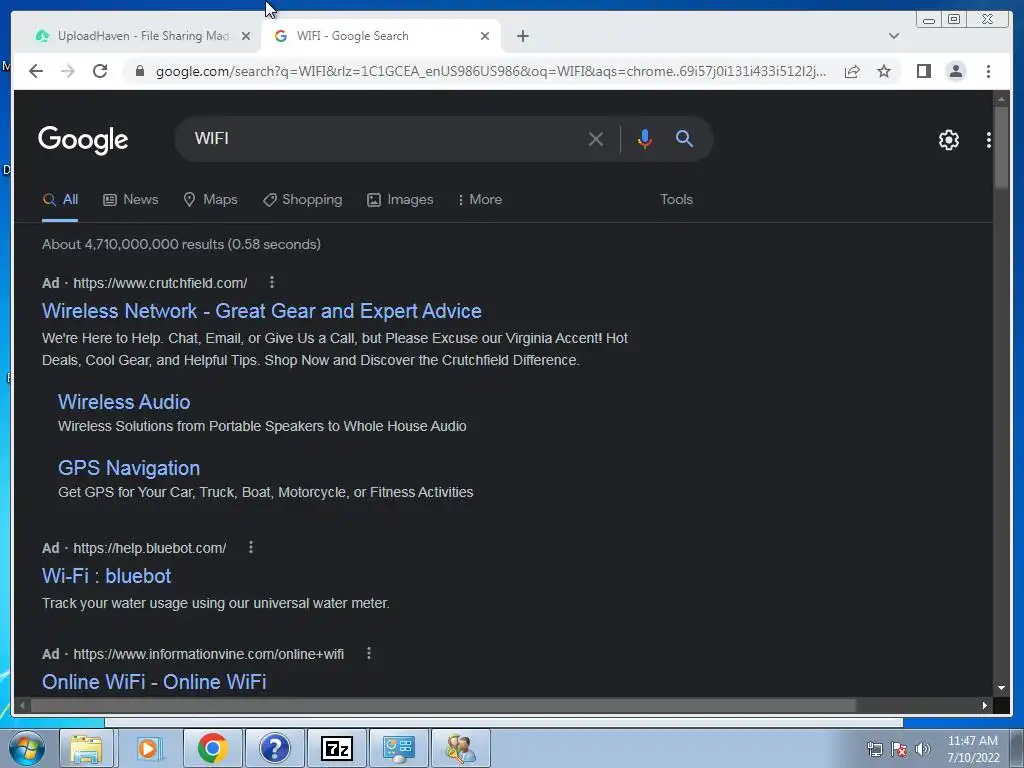The image size is (1024, 768).
Task: Launch media player from taskbar
Action: pos(149,748)
